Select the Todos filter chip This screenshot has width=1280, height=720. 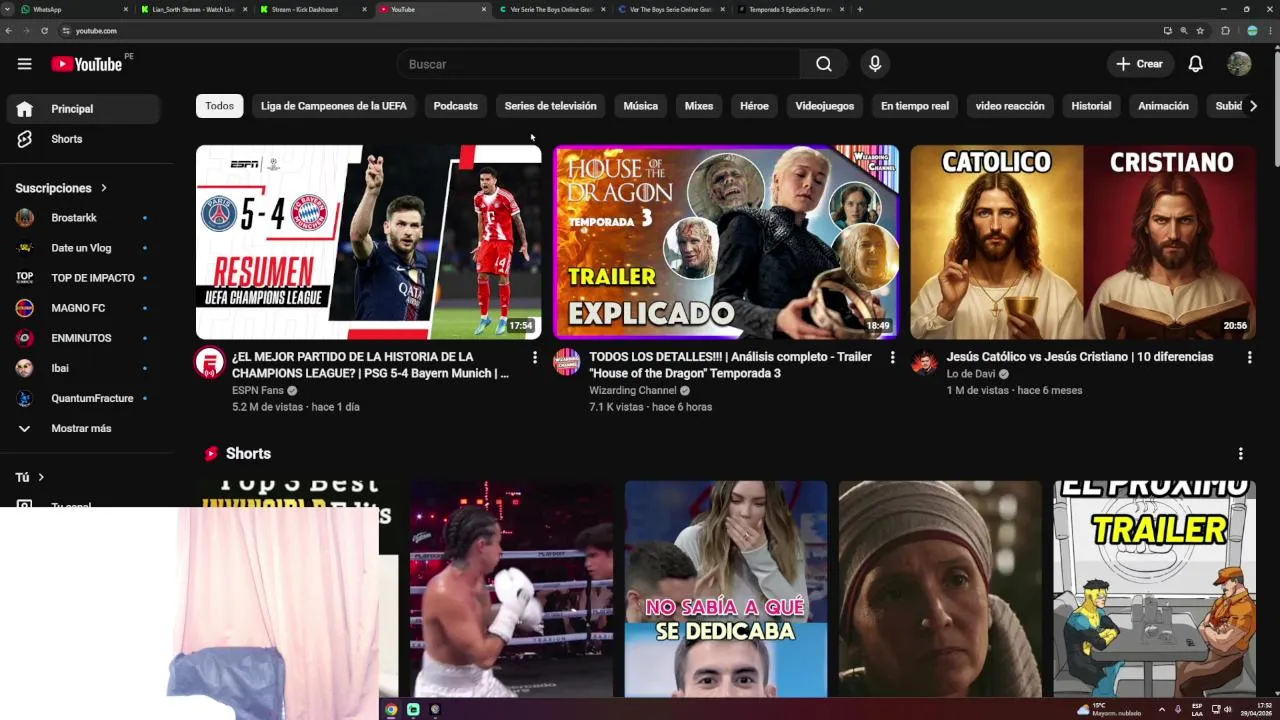pyautogui.click(x=219, y=106)
